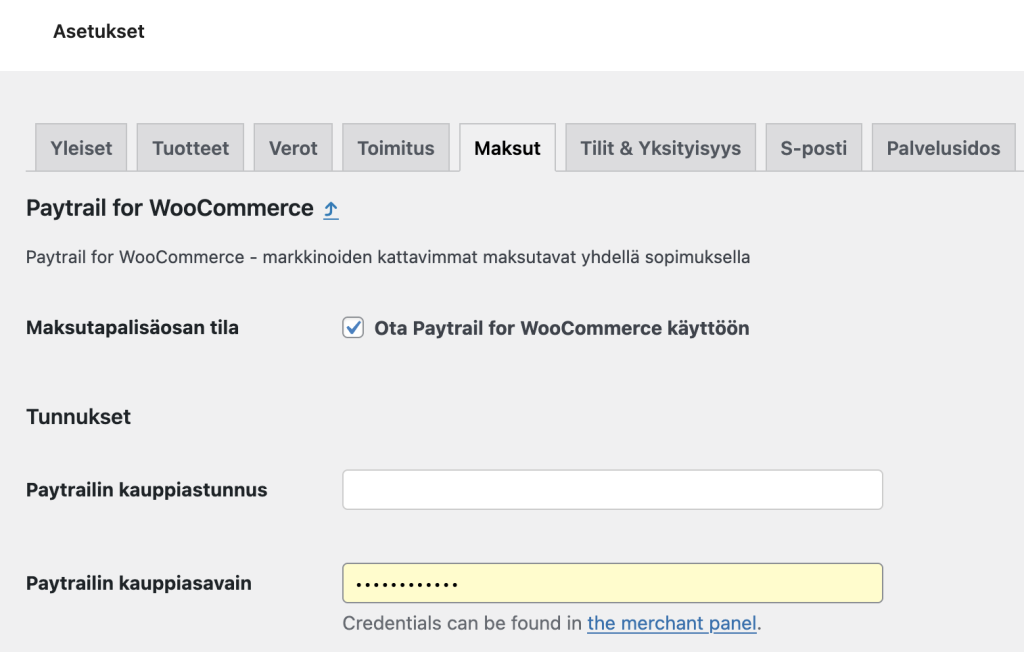Focus the Paytrailin kauppiastunnus input field

pyautogui.click(x=613, y=489)
